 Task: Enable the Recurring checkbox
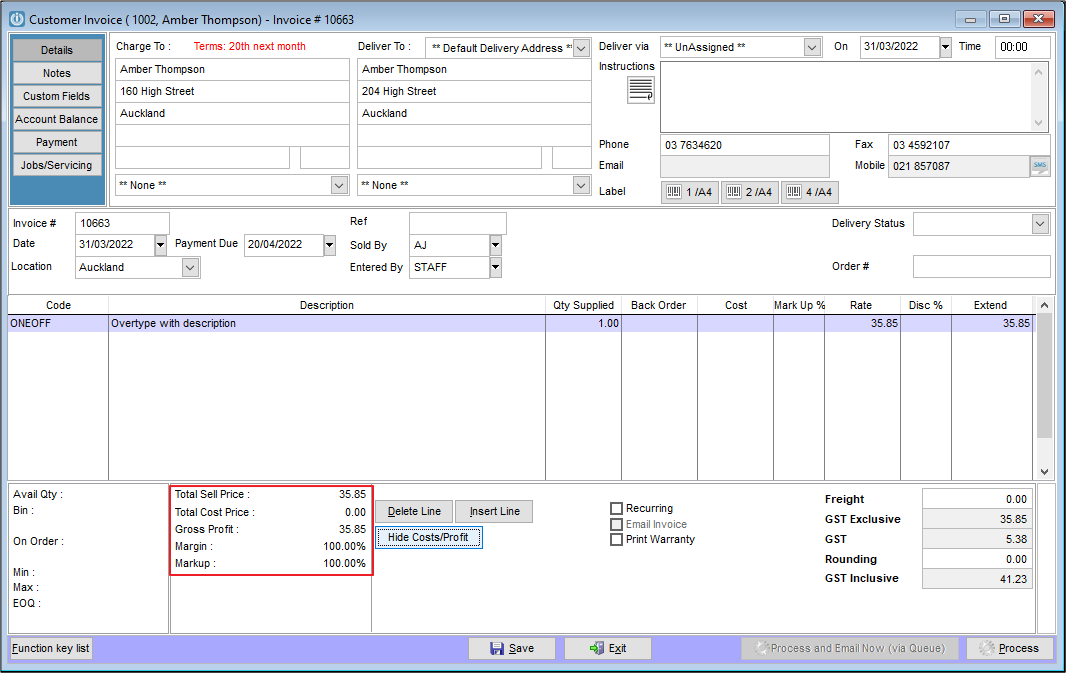[x=617, y=508]
